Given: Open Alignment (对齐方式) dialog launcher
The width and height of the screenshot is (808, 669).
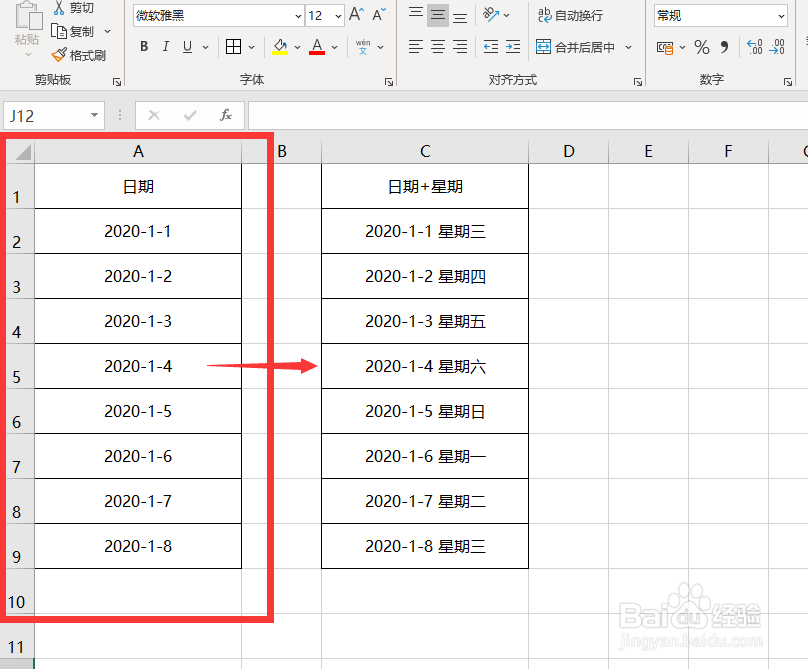Looking at the screenshot, I should point(638,82).
